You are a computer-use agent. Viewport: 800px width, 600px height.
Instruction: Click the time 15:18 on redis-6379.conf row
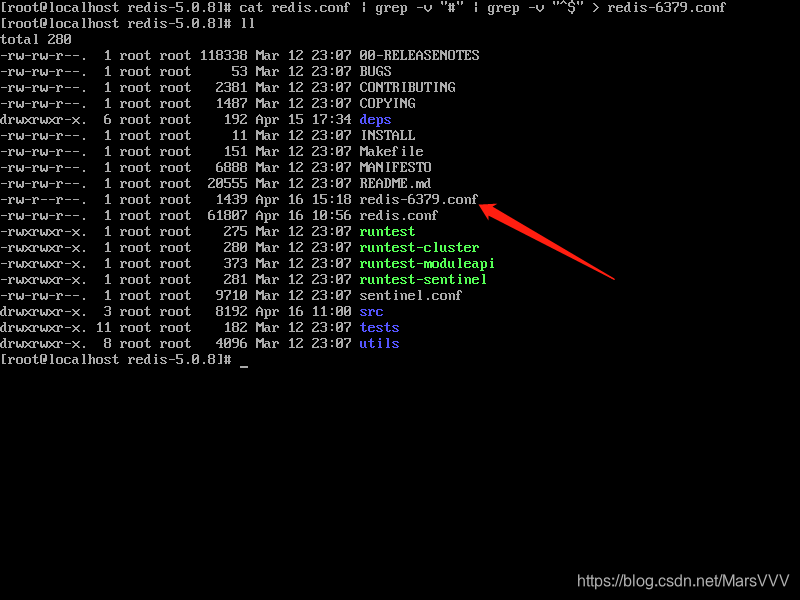pos(331,199)
